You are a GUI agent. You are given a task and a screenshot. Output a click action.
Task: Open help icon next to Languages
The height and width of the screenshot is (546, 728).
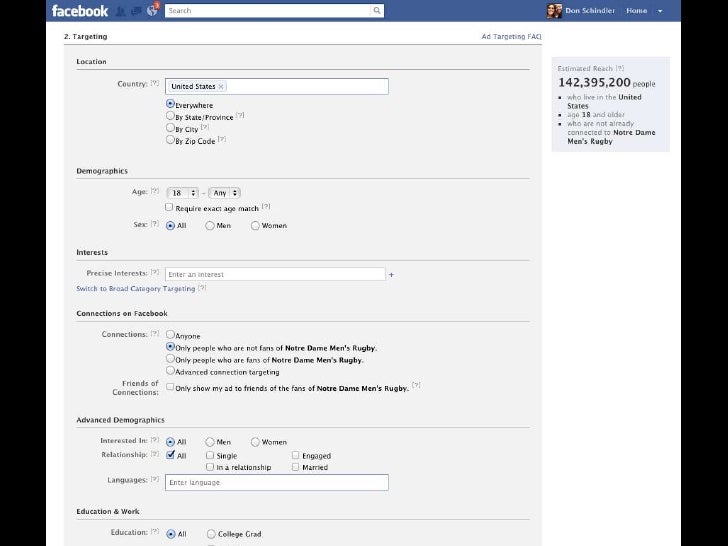[x=155, y=479]
